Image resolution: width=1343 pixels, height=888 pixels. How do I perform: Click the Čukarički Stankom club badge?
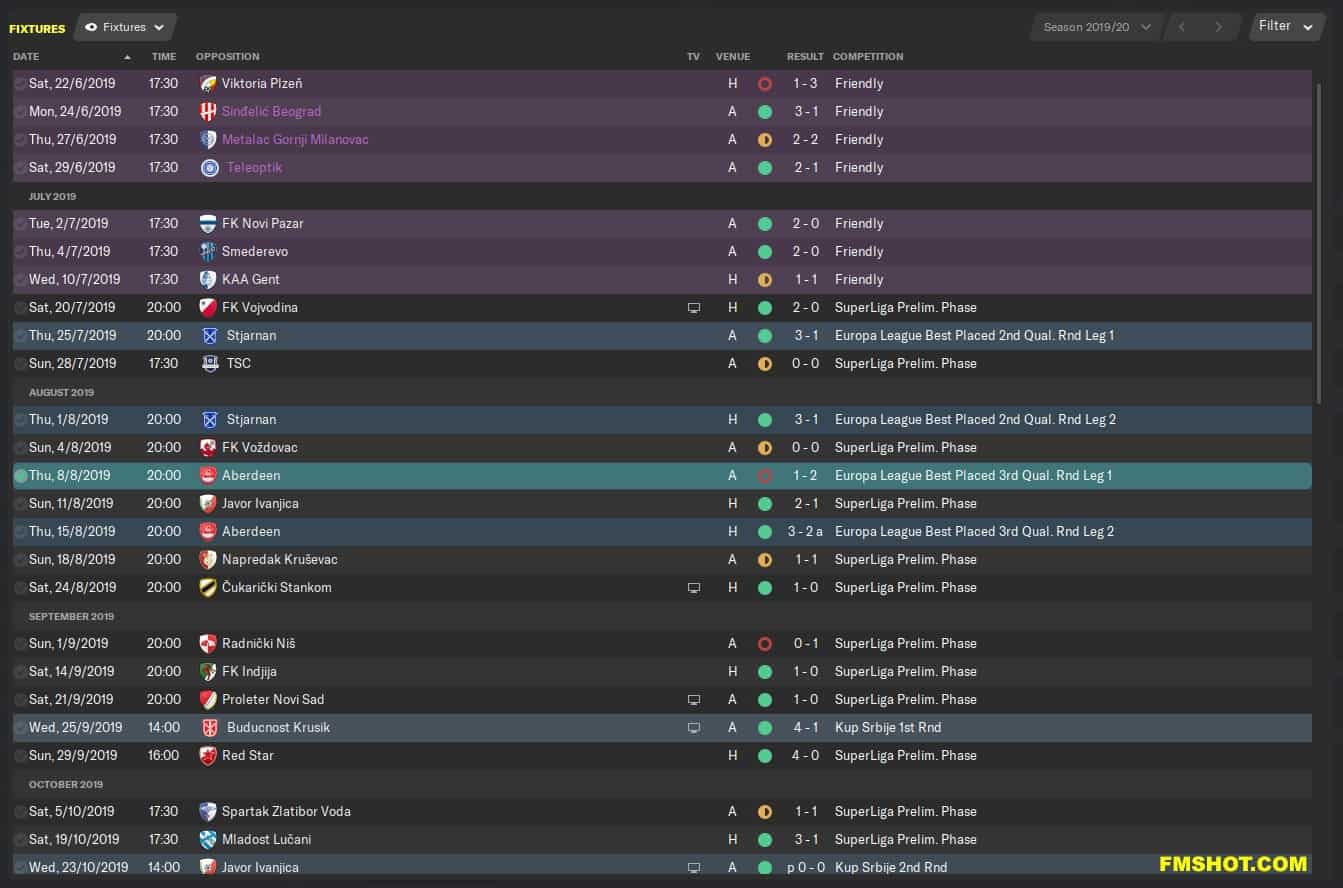pos(208,588)
